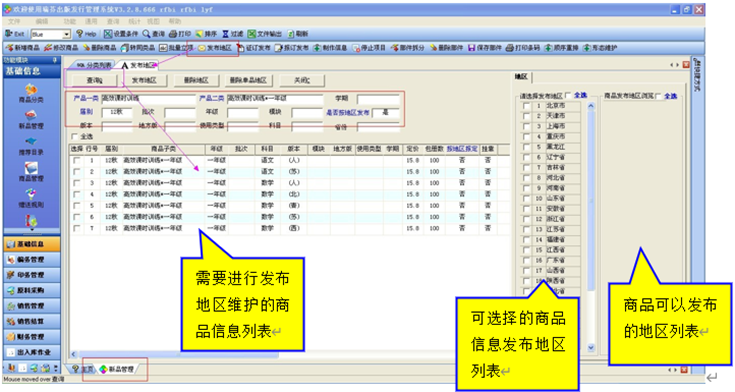Open 商品分类 in the sidebar

point(31,93)
